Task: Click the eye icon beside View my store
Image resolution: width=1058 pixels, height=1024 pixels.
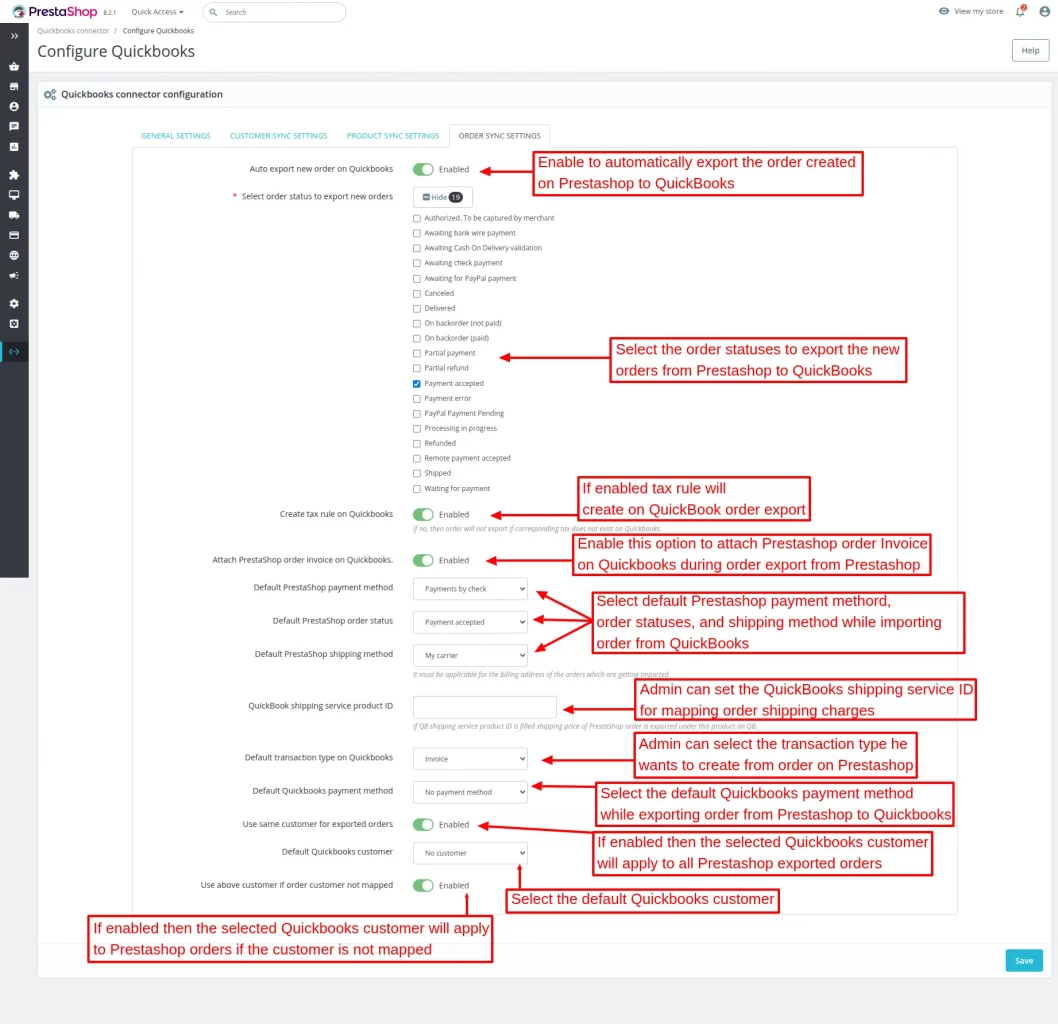Action: click(x=943, y=11)
